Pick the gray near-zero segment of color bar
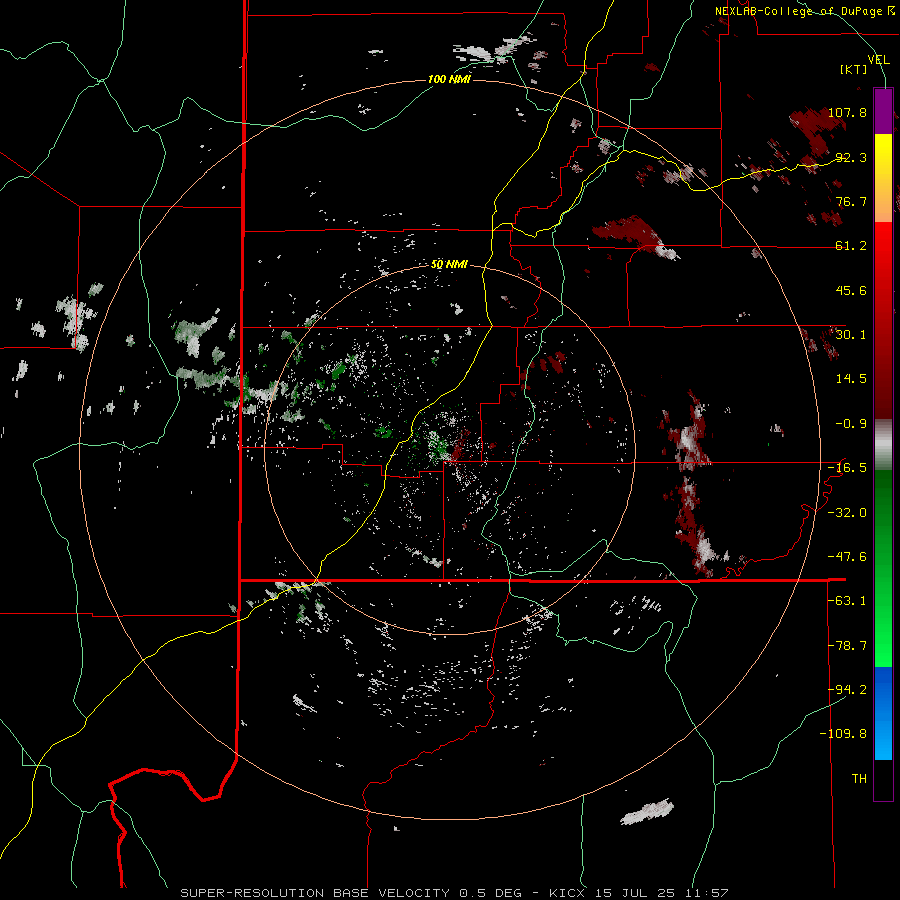The image size is (900, 900). click(883, 445)
